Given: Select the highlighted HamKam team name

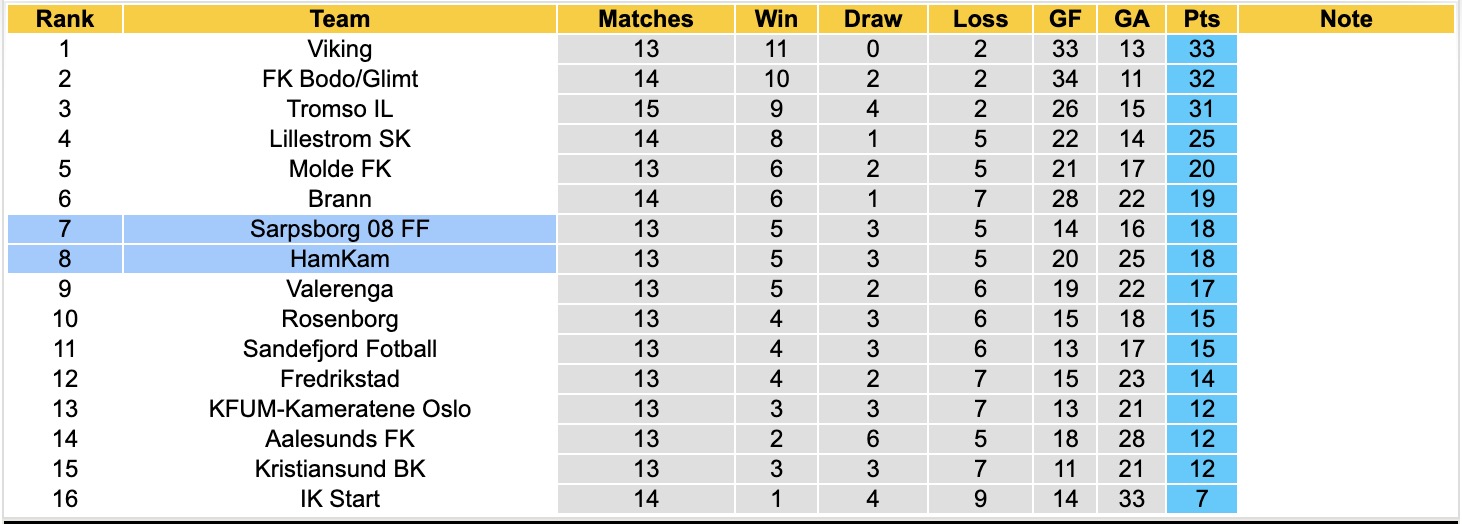Looking at the screenshot, I should pyautogui.click(x=340, y=259).
